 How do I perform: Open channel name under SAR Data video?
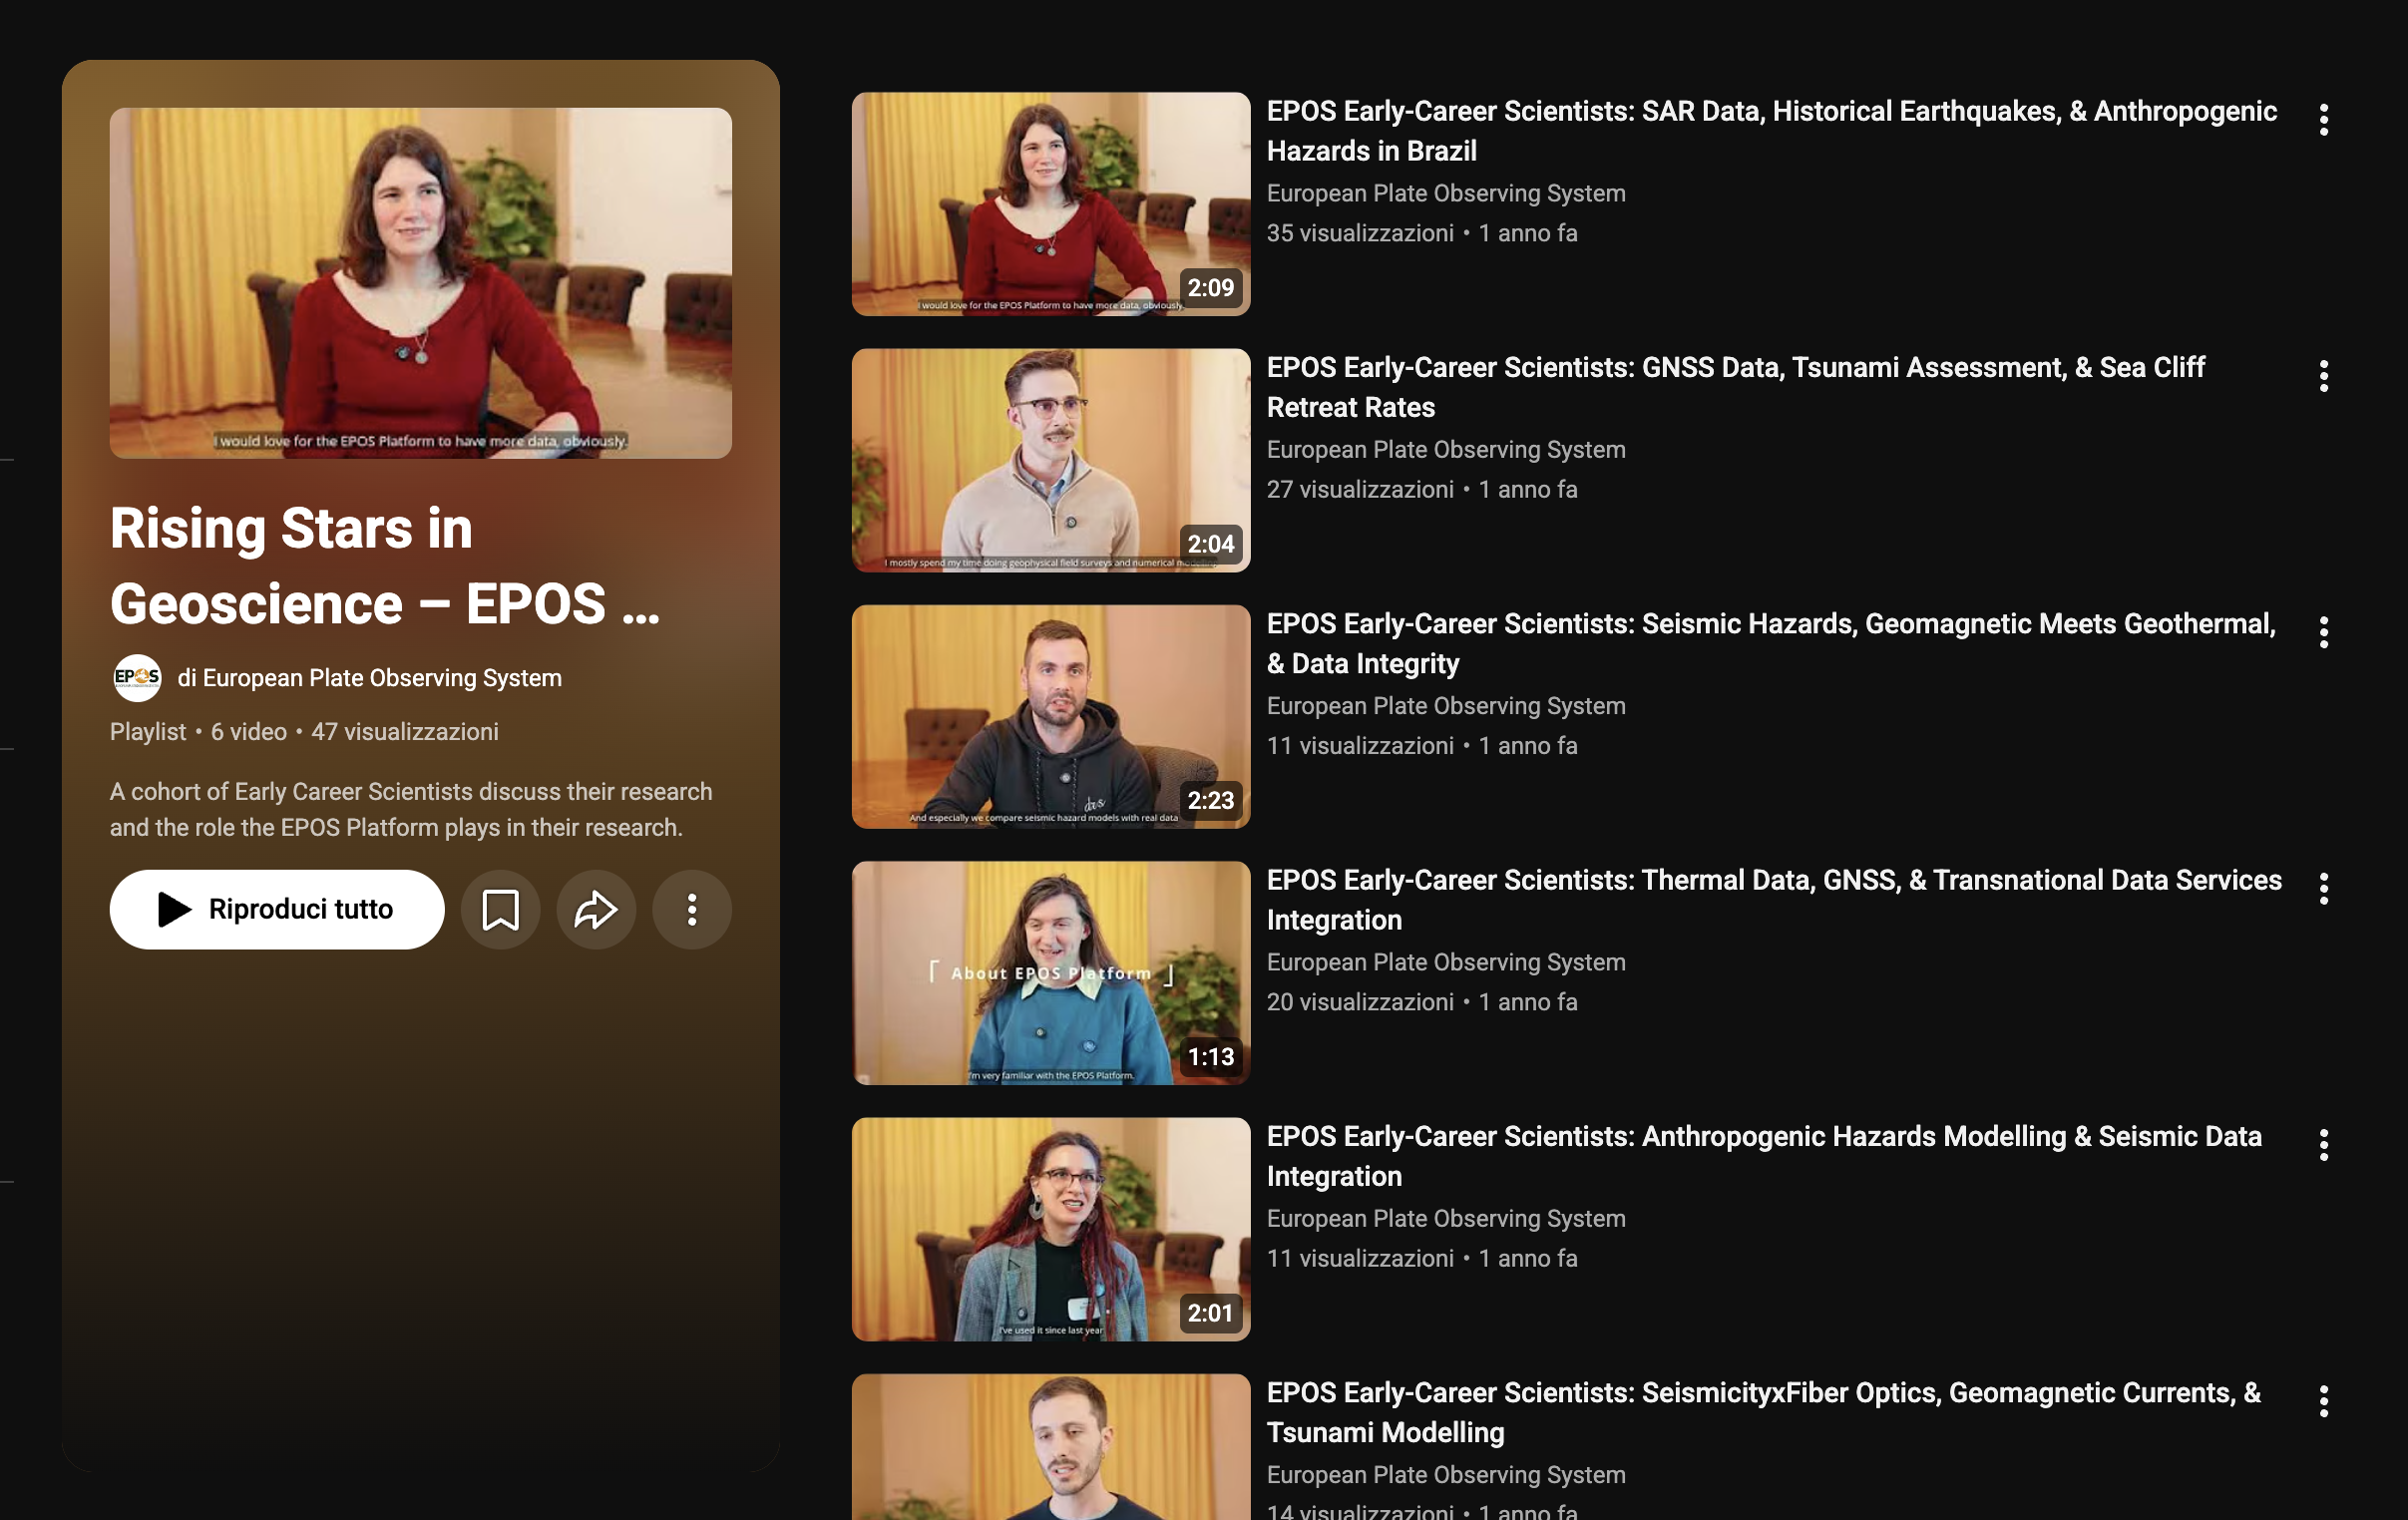[x=1446, y=193]
